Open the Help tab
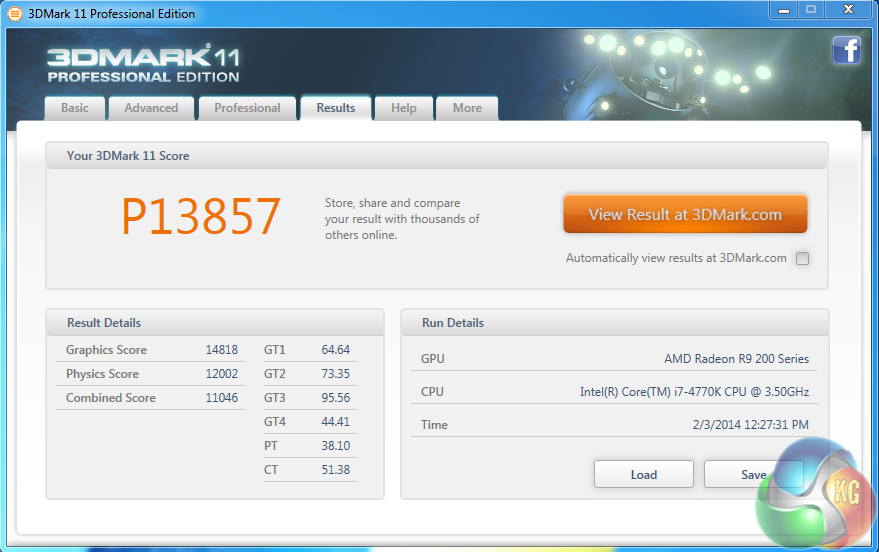The image size is (879, 552). point(404,108)
